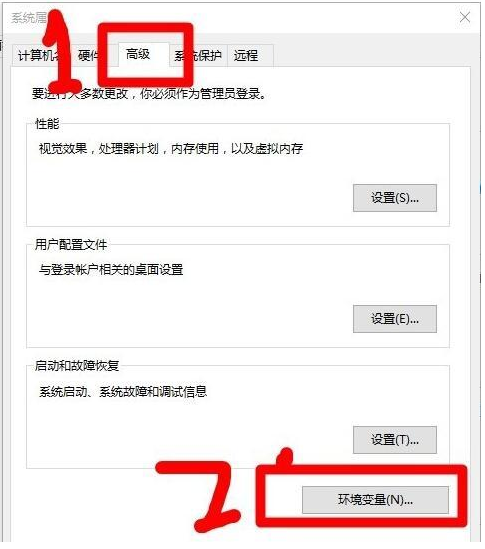Click the 系统启动、系统故障和调试信息 text

(123, 391)
